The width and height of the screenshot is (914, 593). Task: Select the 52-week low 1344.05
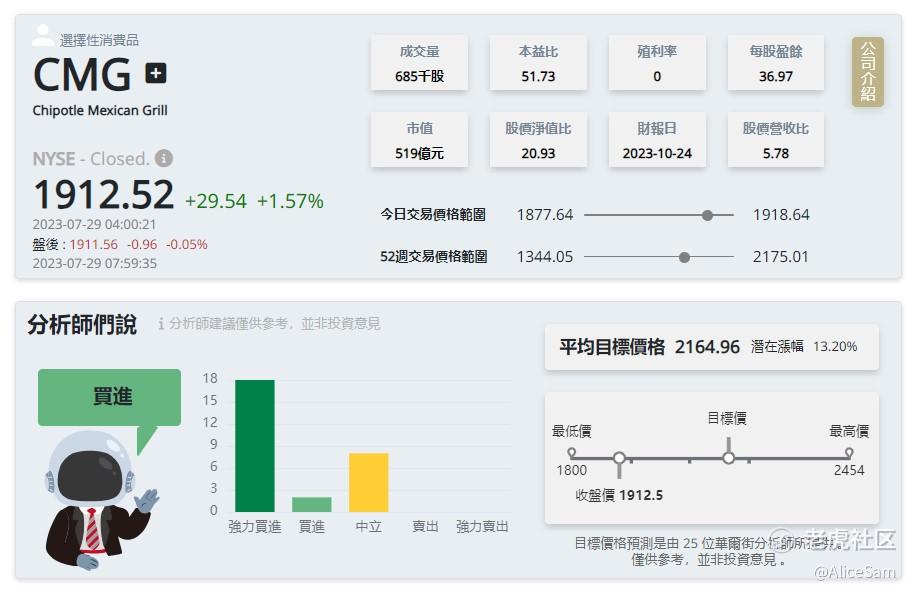(x=545, y=257)
